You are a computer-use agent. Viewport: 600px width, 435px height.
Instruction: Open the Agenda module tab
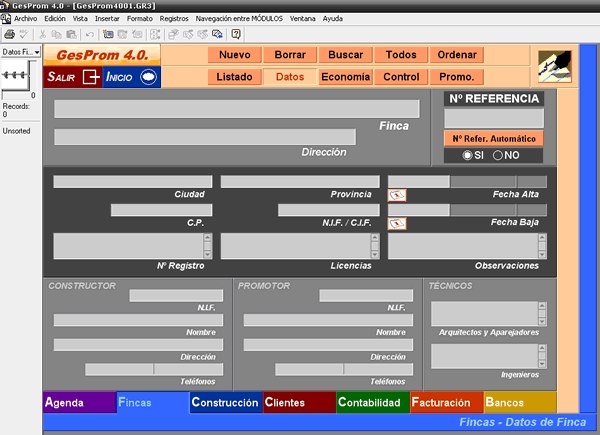point(80,402)
